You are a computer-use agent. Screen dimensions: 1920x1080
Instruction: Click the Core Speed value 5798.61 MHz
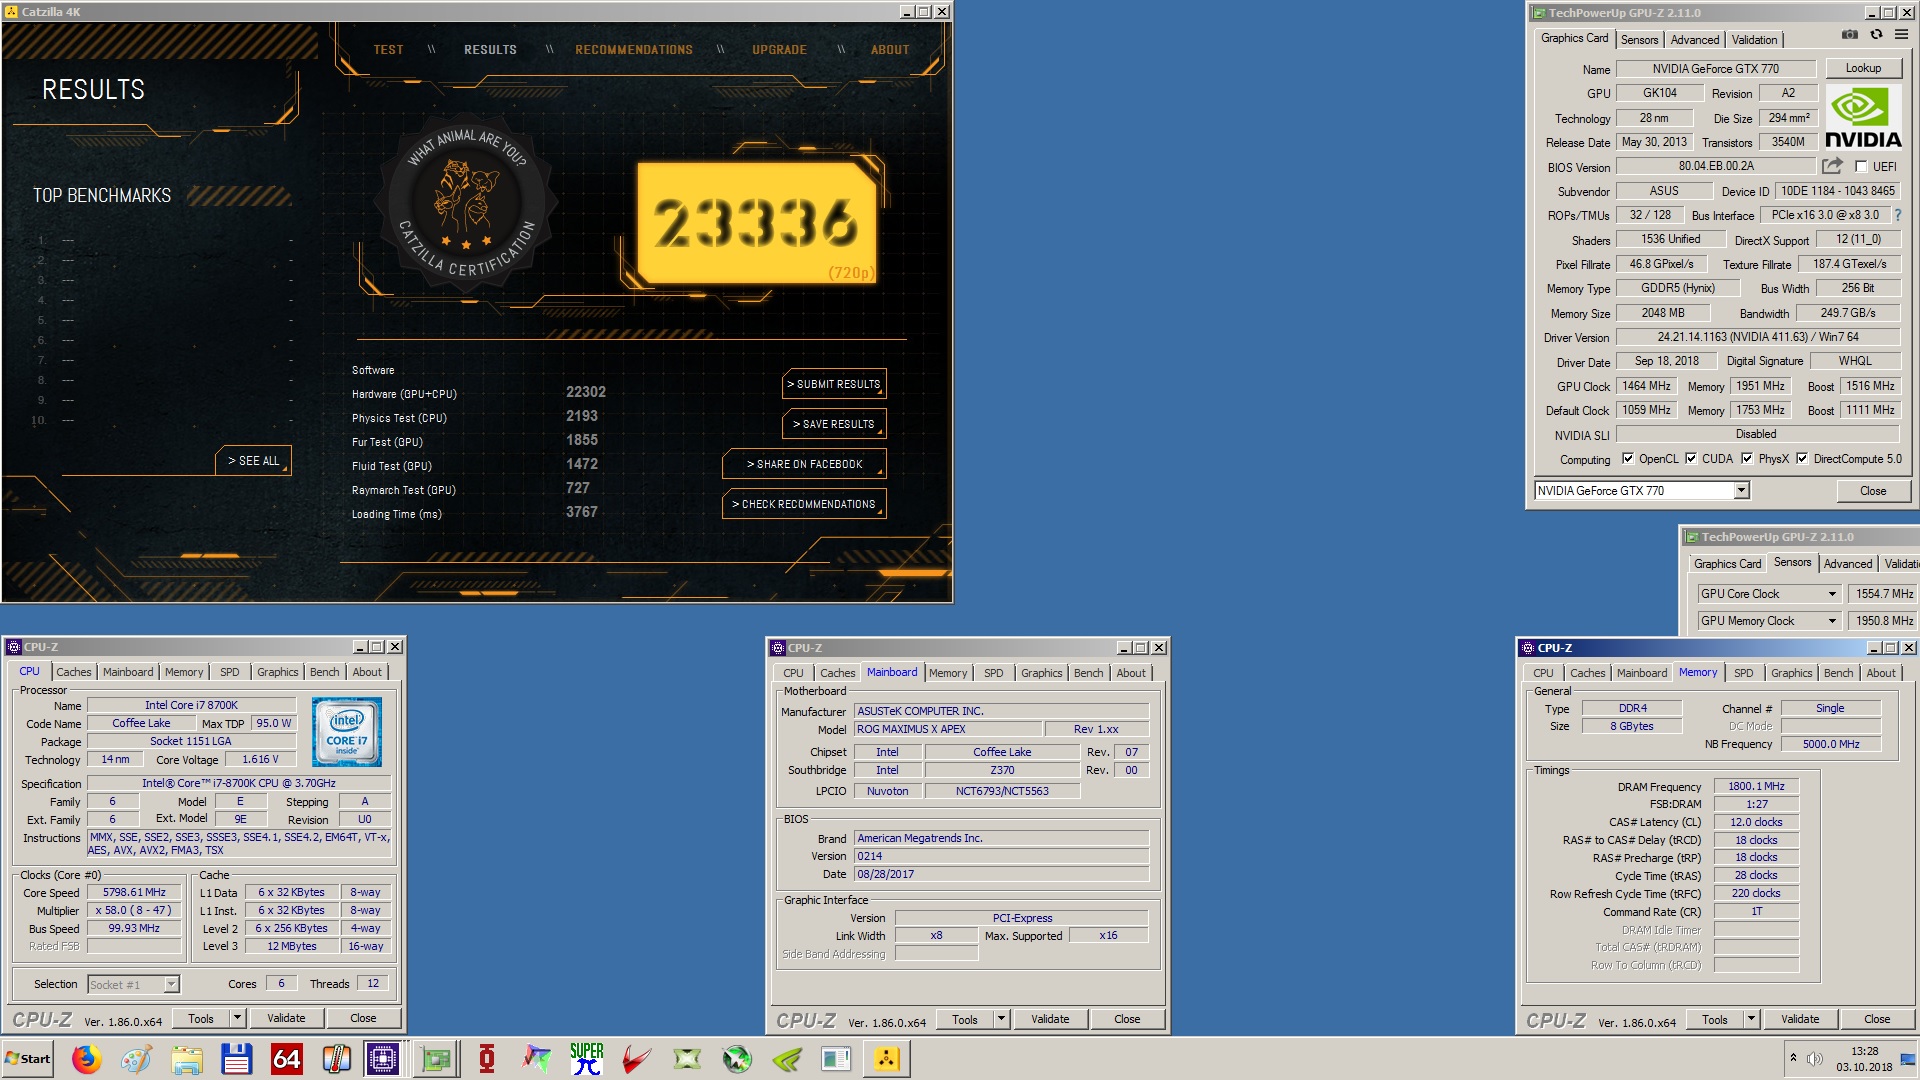tap(134, 892)
